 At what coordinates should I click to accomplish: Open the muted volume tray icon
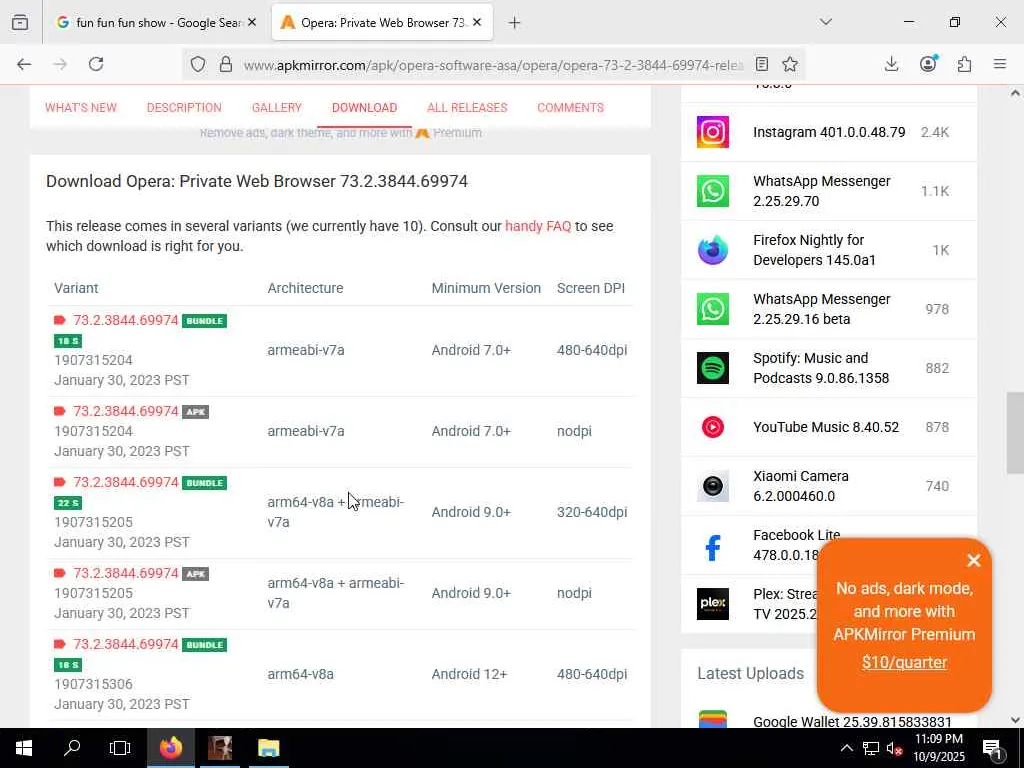tap(894, 748)
